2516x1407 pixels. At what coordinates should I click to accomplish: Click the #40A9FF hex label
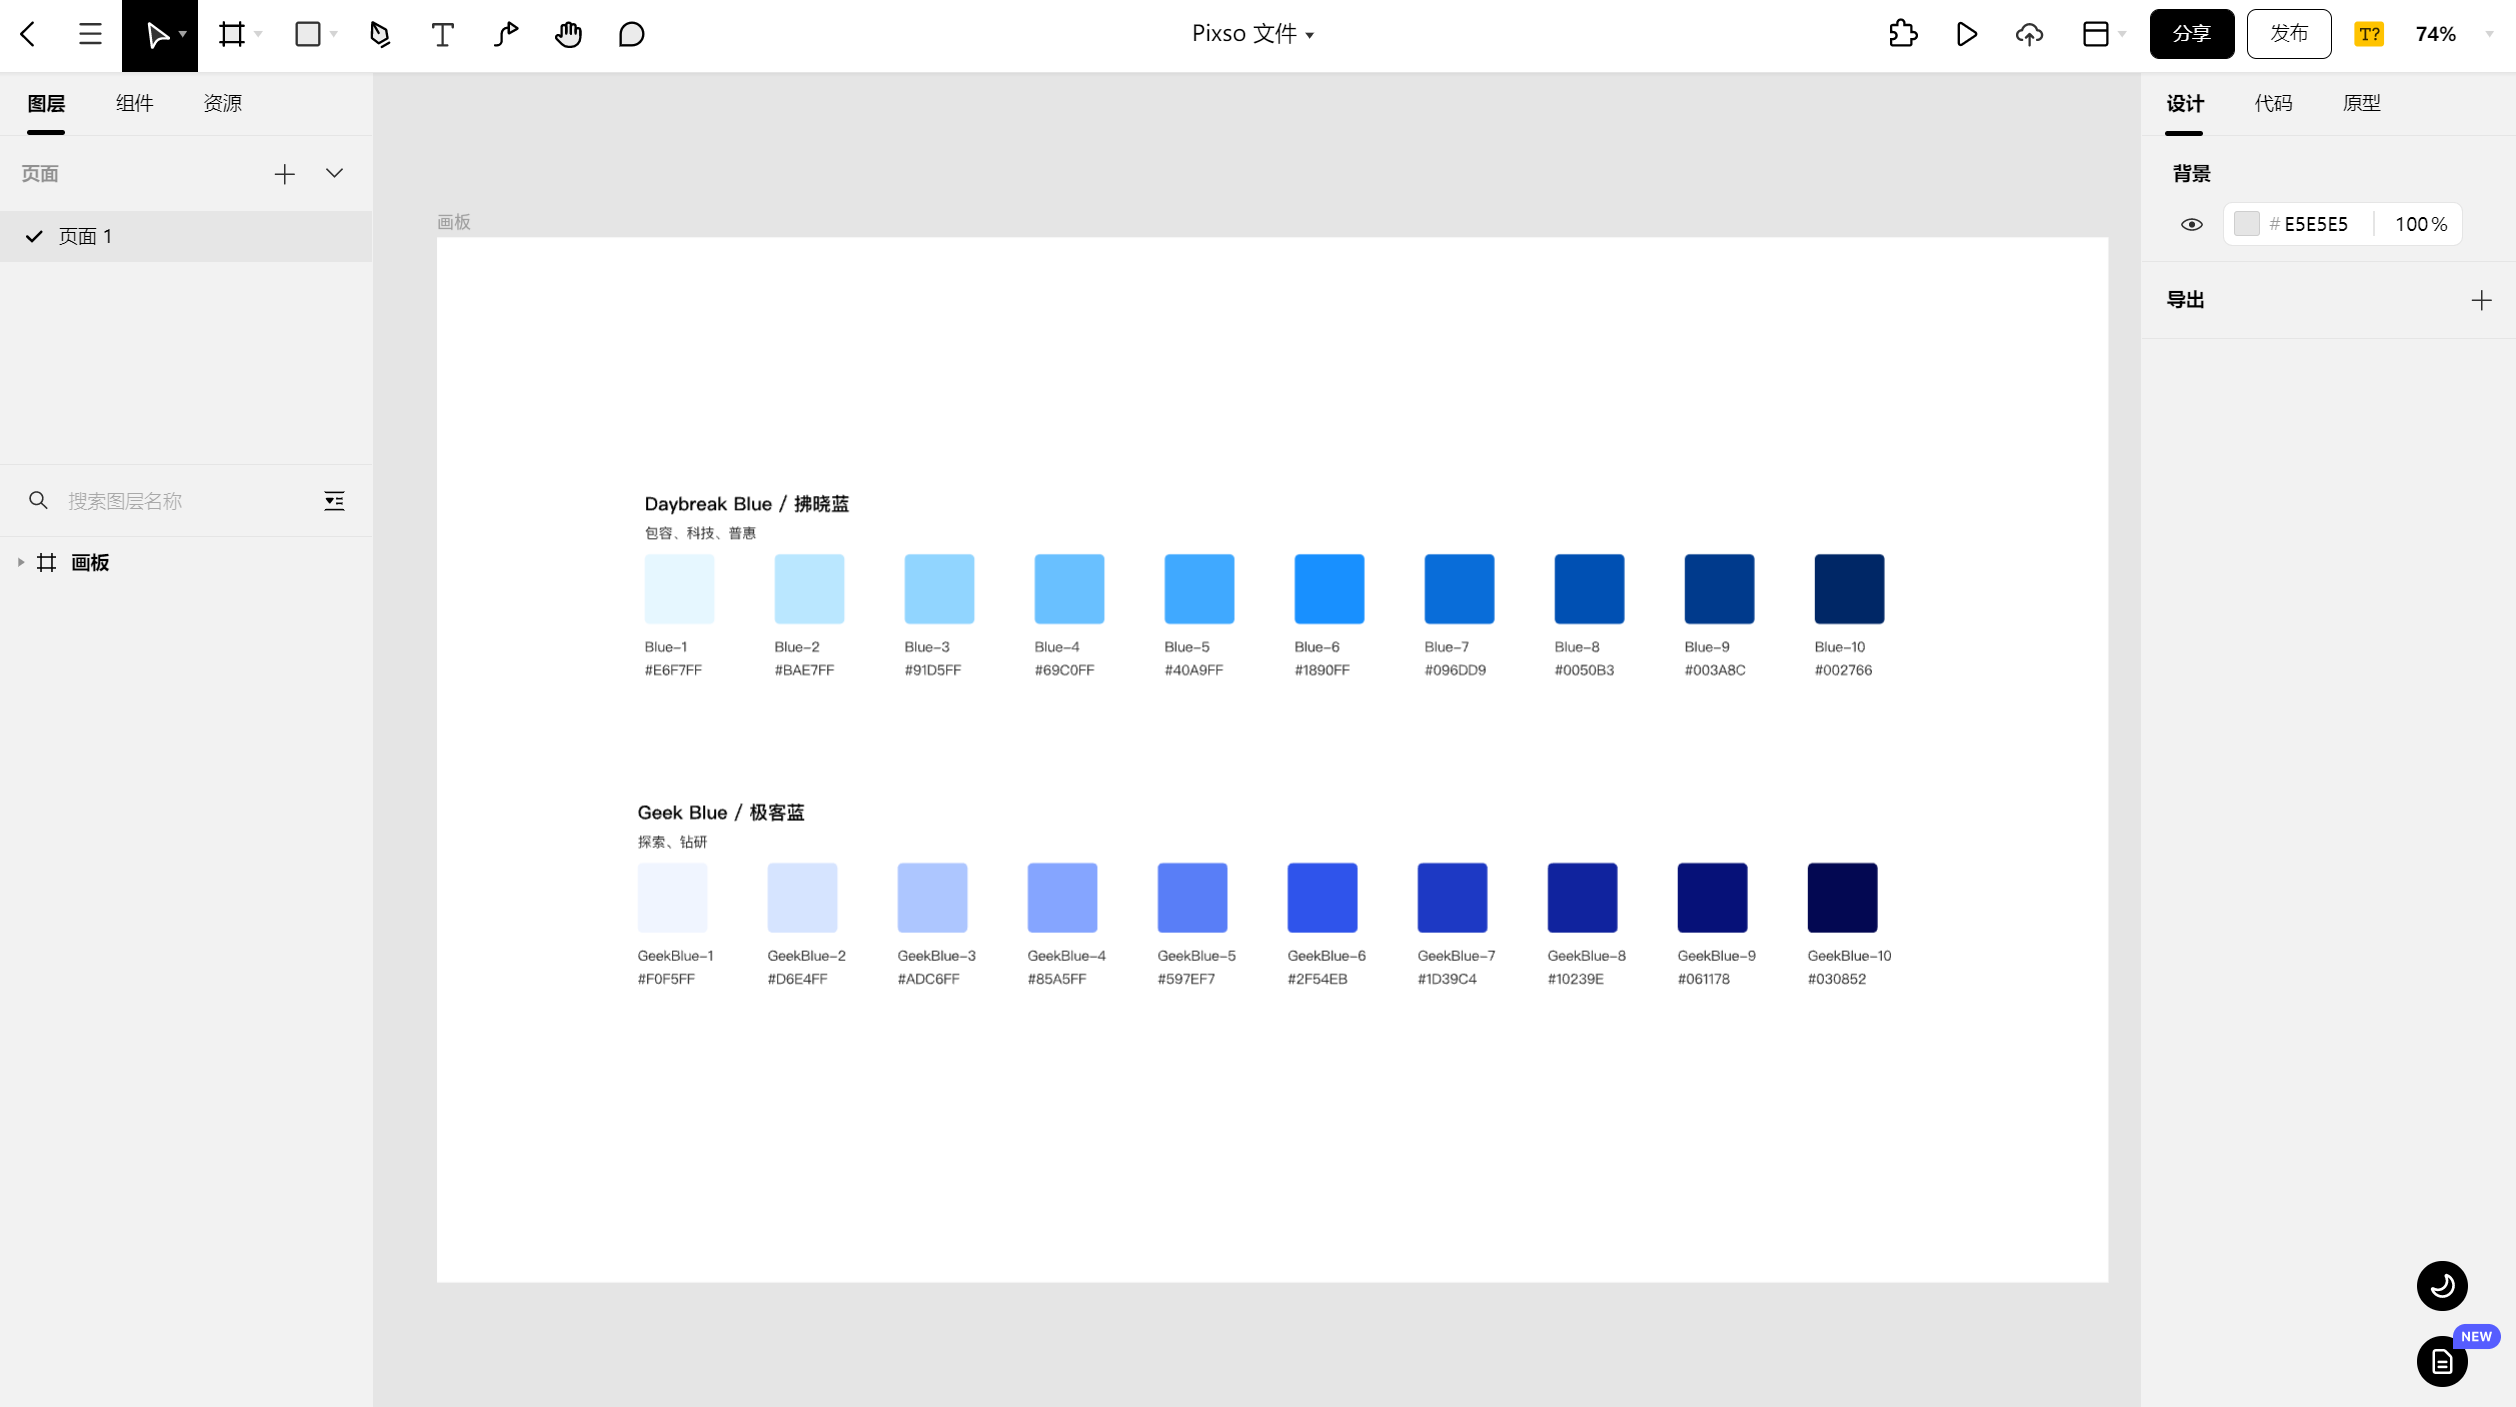pos(1194,670)
